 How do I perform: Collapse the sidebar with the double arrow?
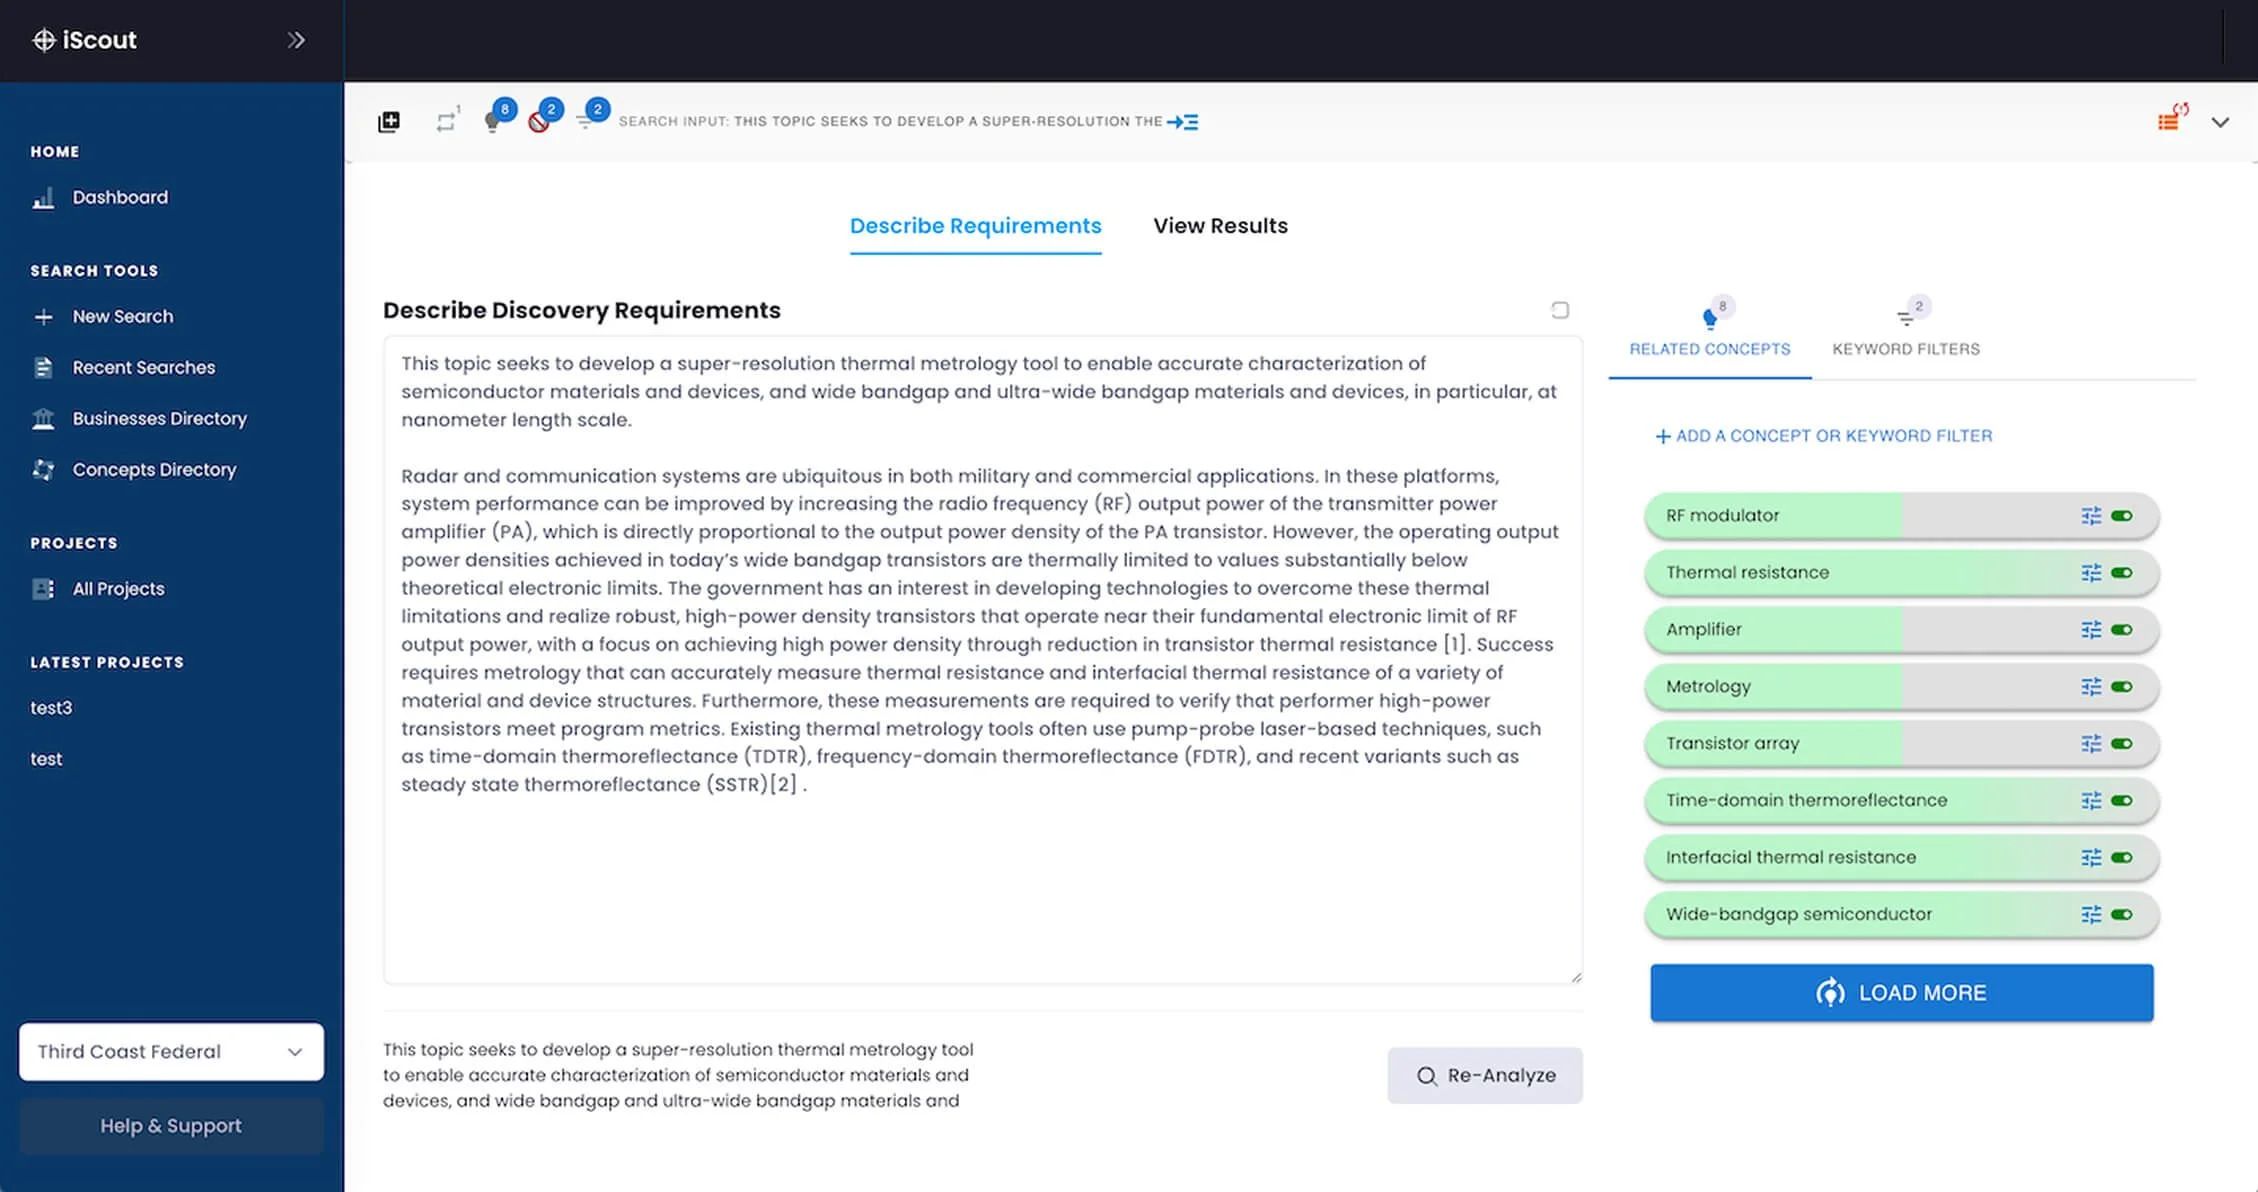[296, 40]
